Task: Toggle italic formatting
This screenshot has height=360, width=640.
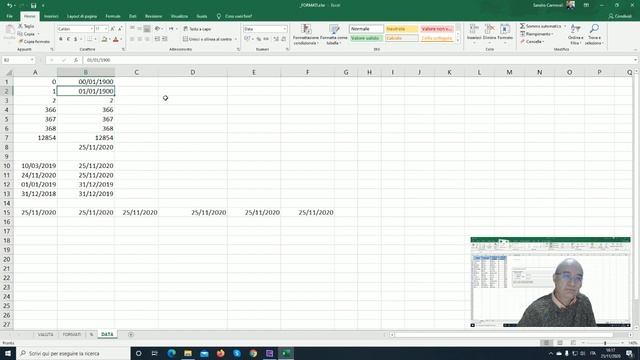Action: click(68, 39)
